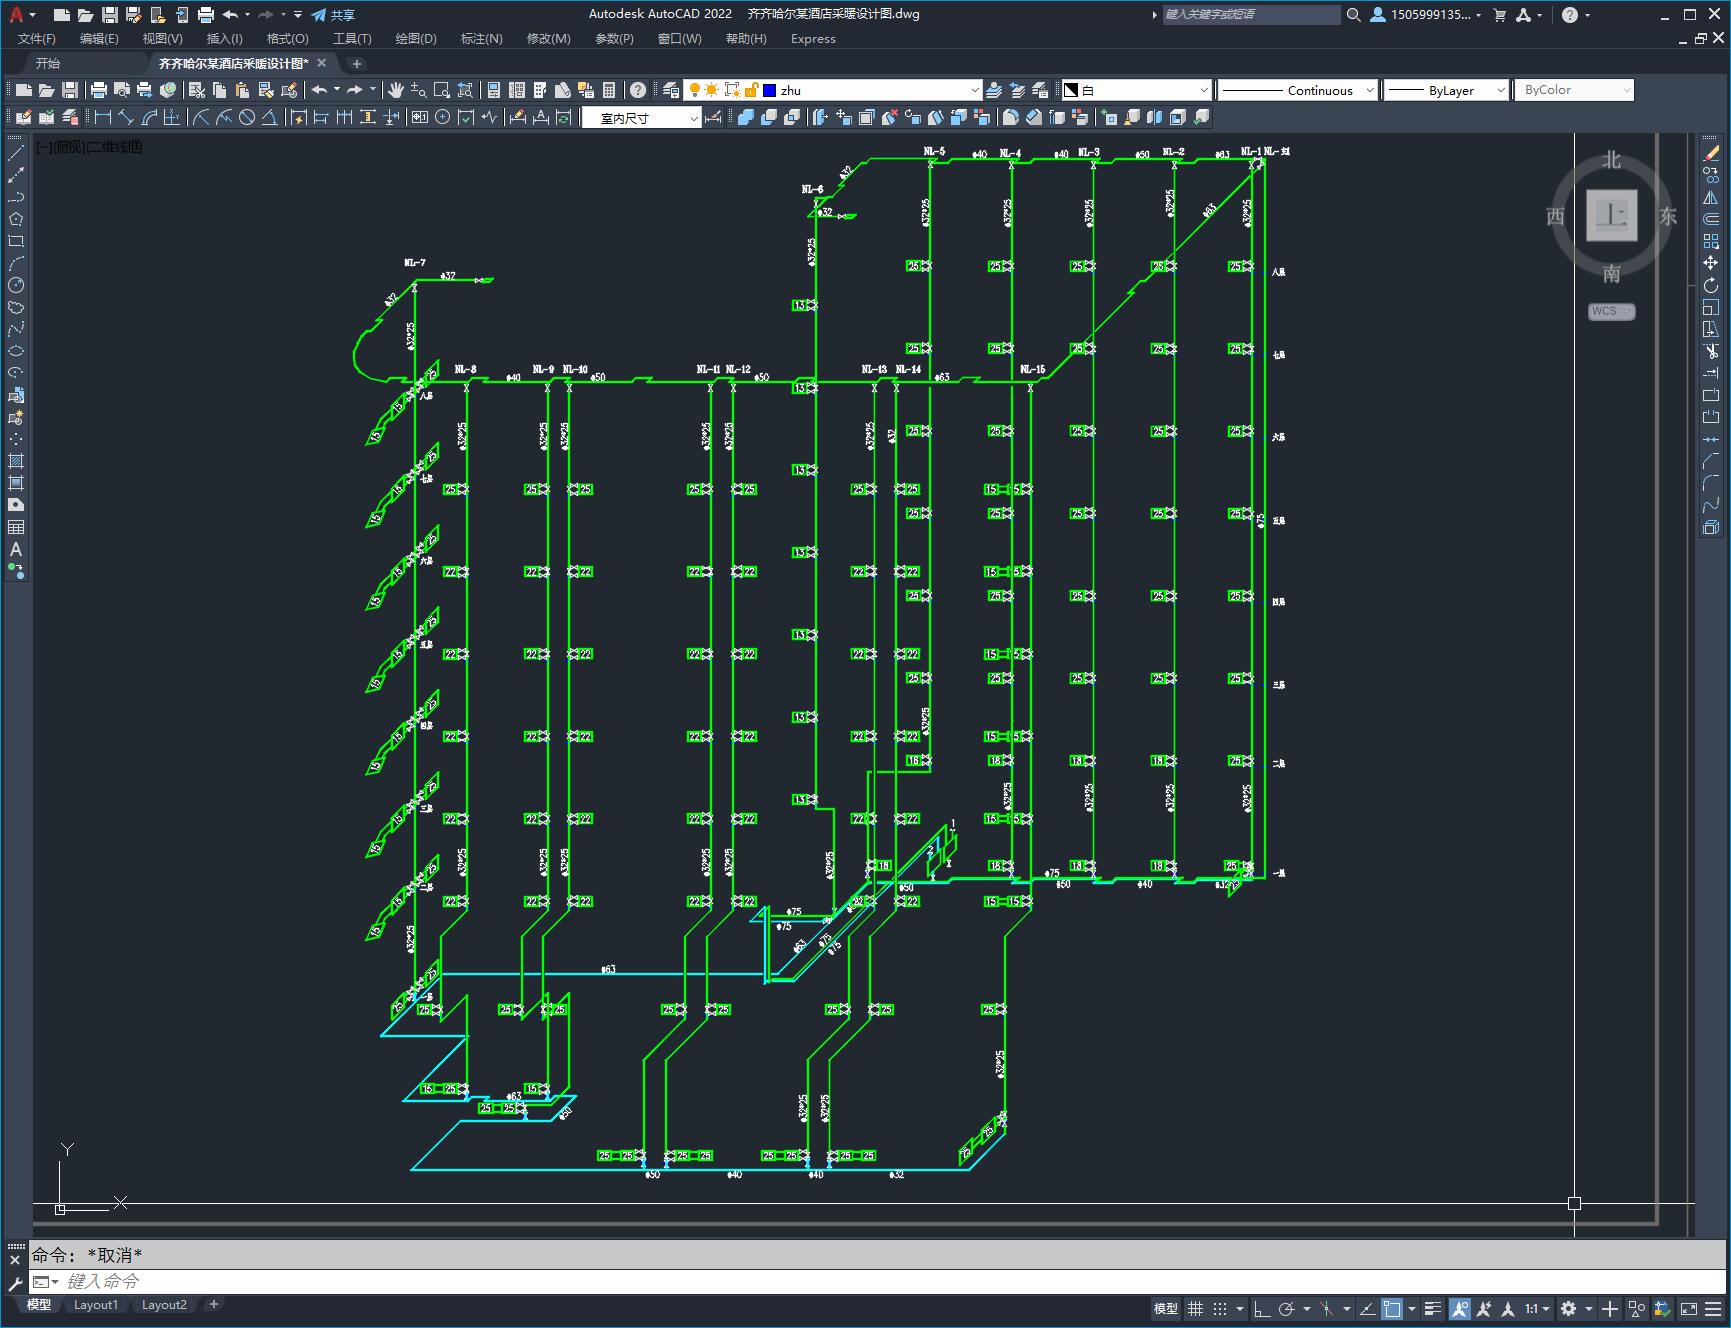Activate the Pan hand tool
The width and height of the screenshot is (1731, 1328).
pos(396,90)
